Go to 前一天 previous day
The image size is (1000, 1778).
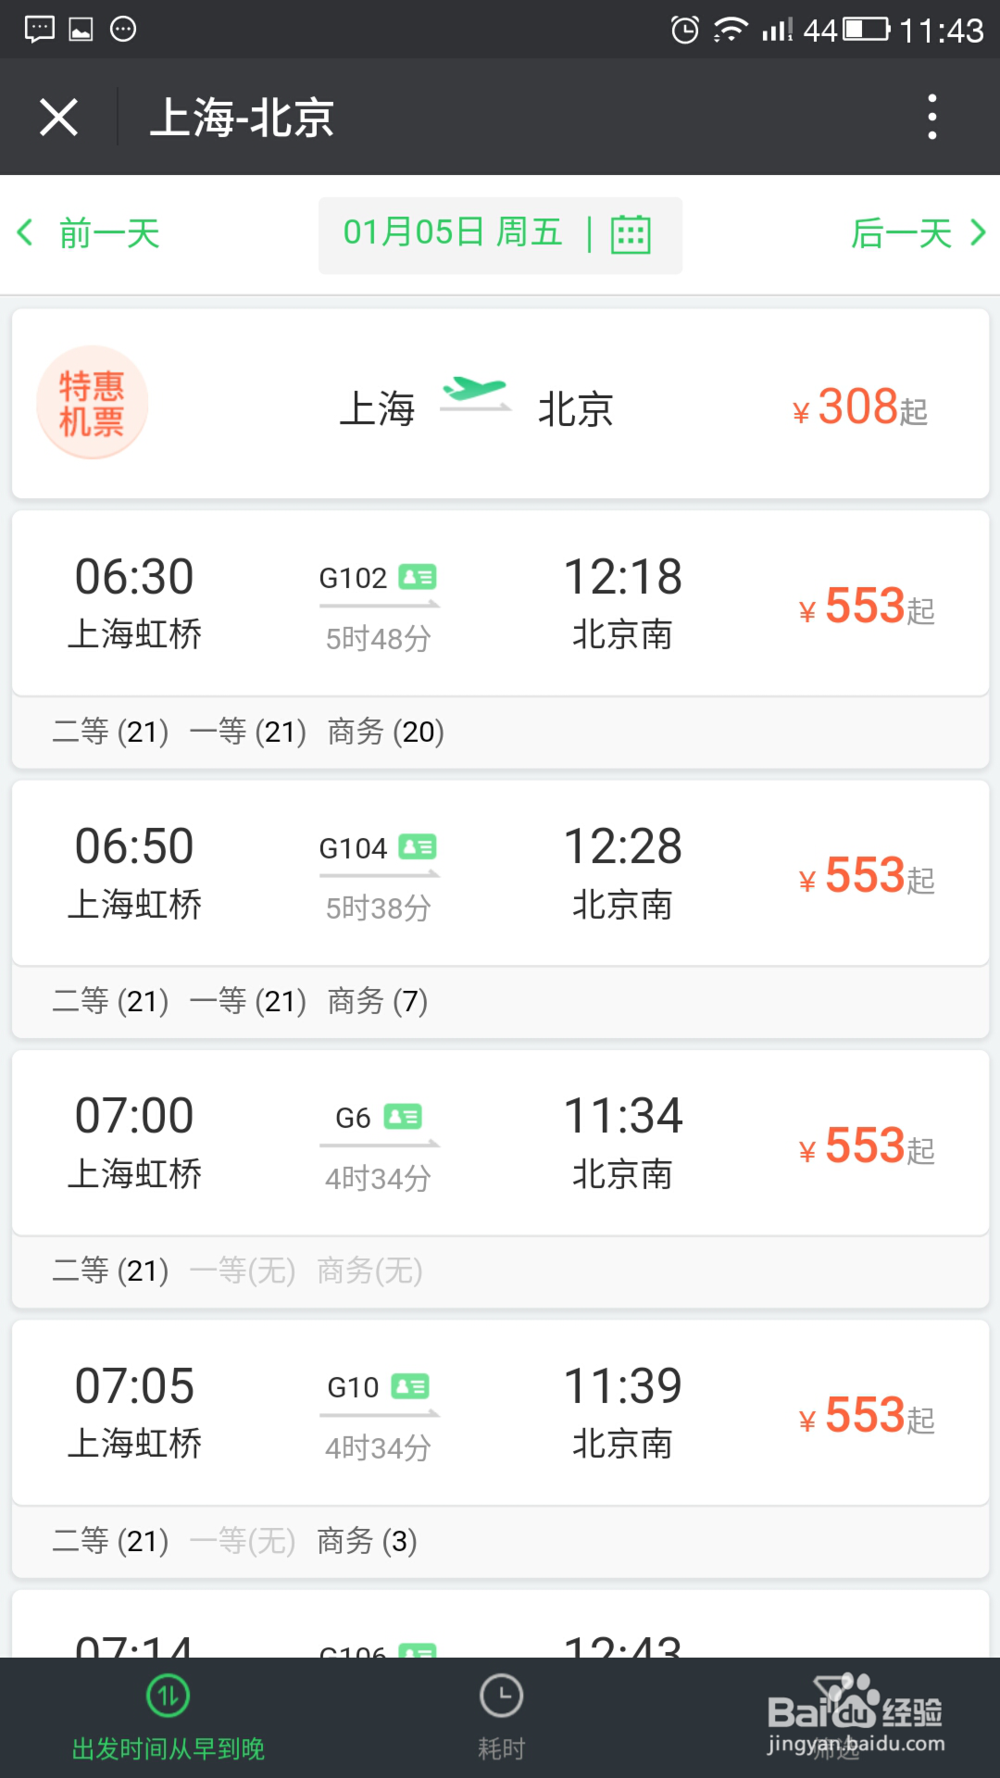pyautogui.click(x=90, y=234)
